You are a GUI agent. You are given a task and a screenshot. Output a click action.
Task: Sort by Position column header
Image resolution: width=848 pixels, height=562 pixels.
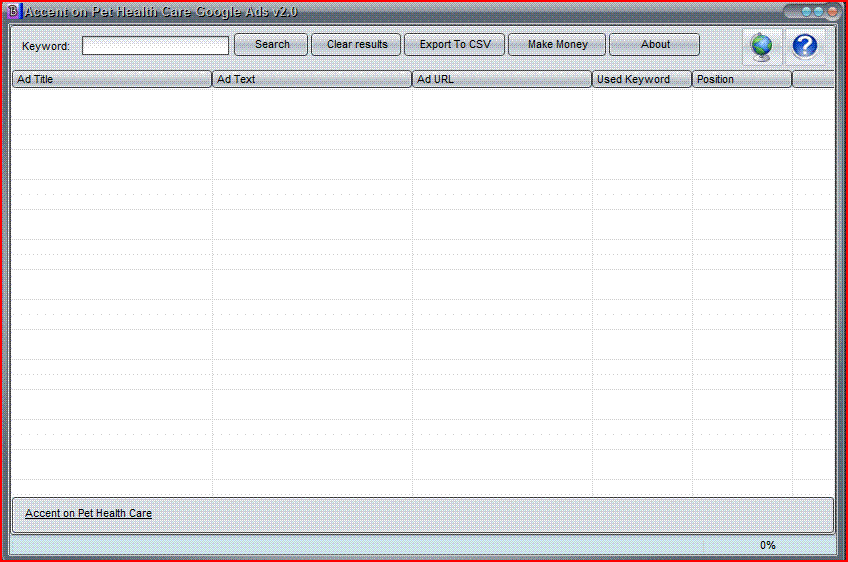pyautogui.click(x=742, y=79)
